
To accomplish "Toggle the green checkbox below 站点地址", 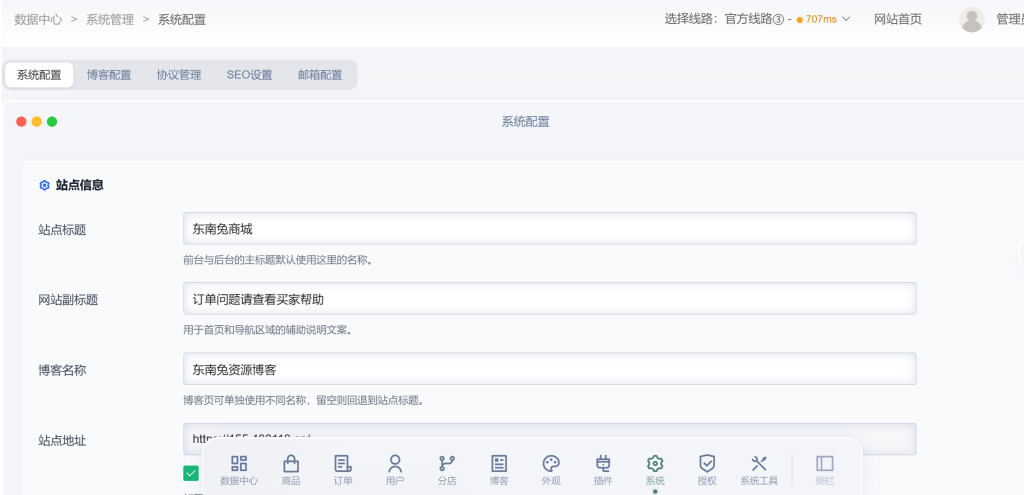I will coord(191,473).
